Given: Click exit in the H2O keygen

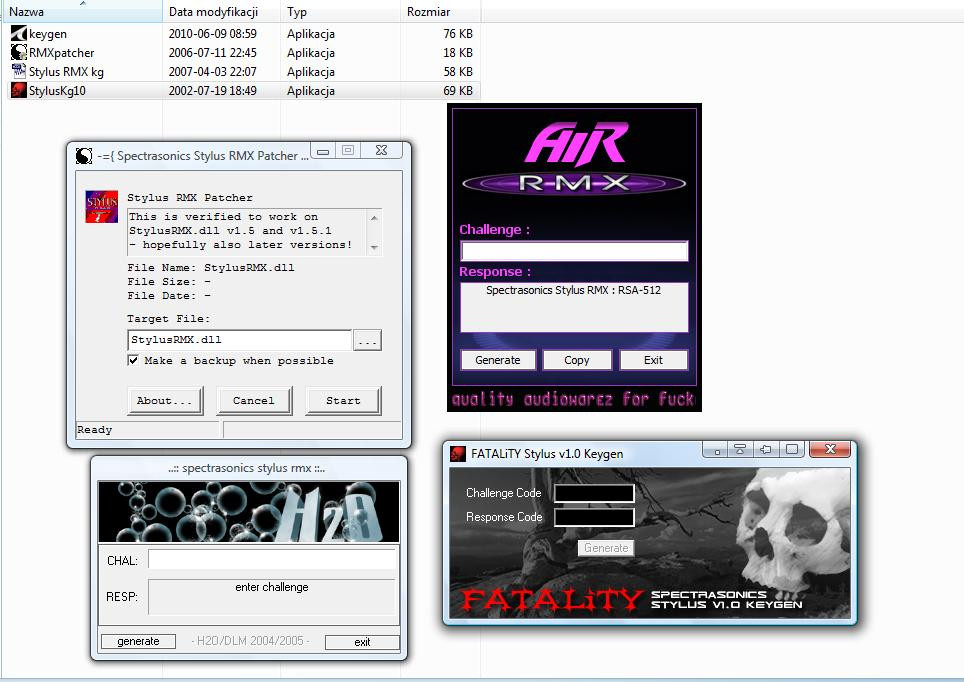Looking at the screenshot, I should (362, 642).
